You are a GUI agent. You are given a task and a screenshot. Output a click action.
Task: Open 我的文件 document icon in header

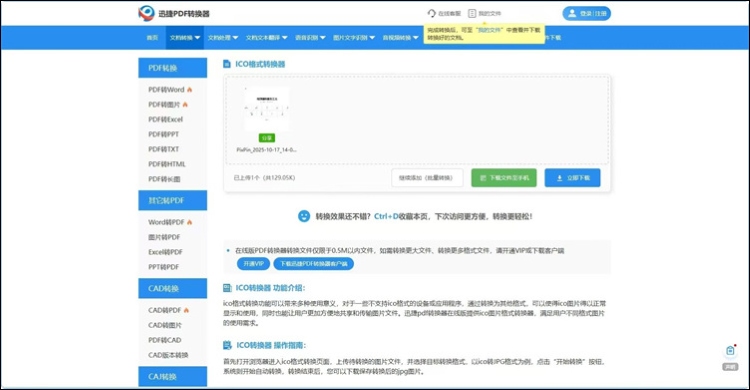tap(472, 13)
